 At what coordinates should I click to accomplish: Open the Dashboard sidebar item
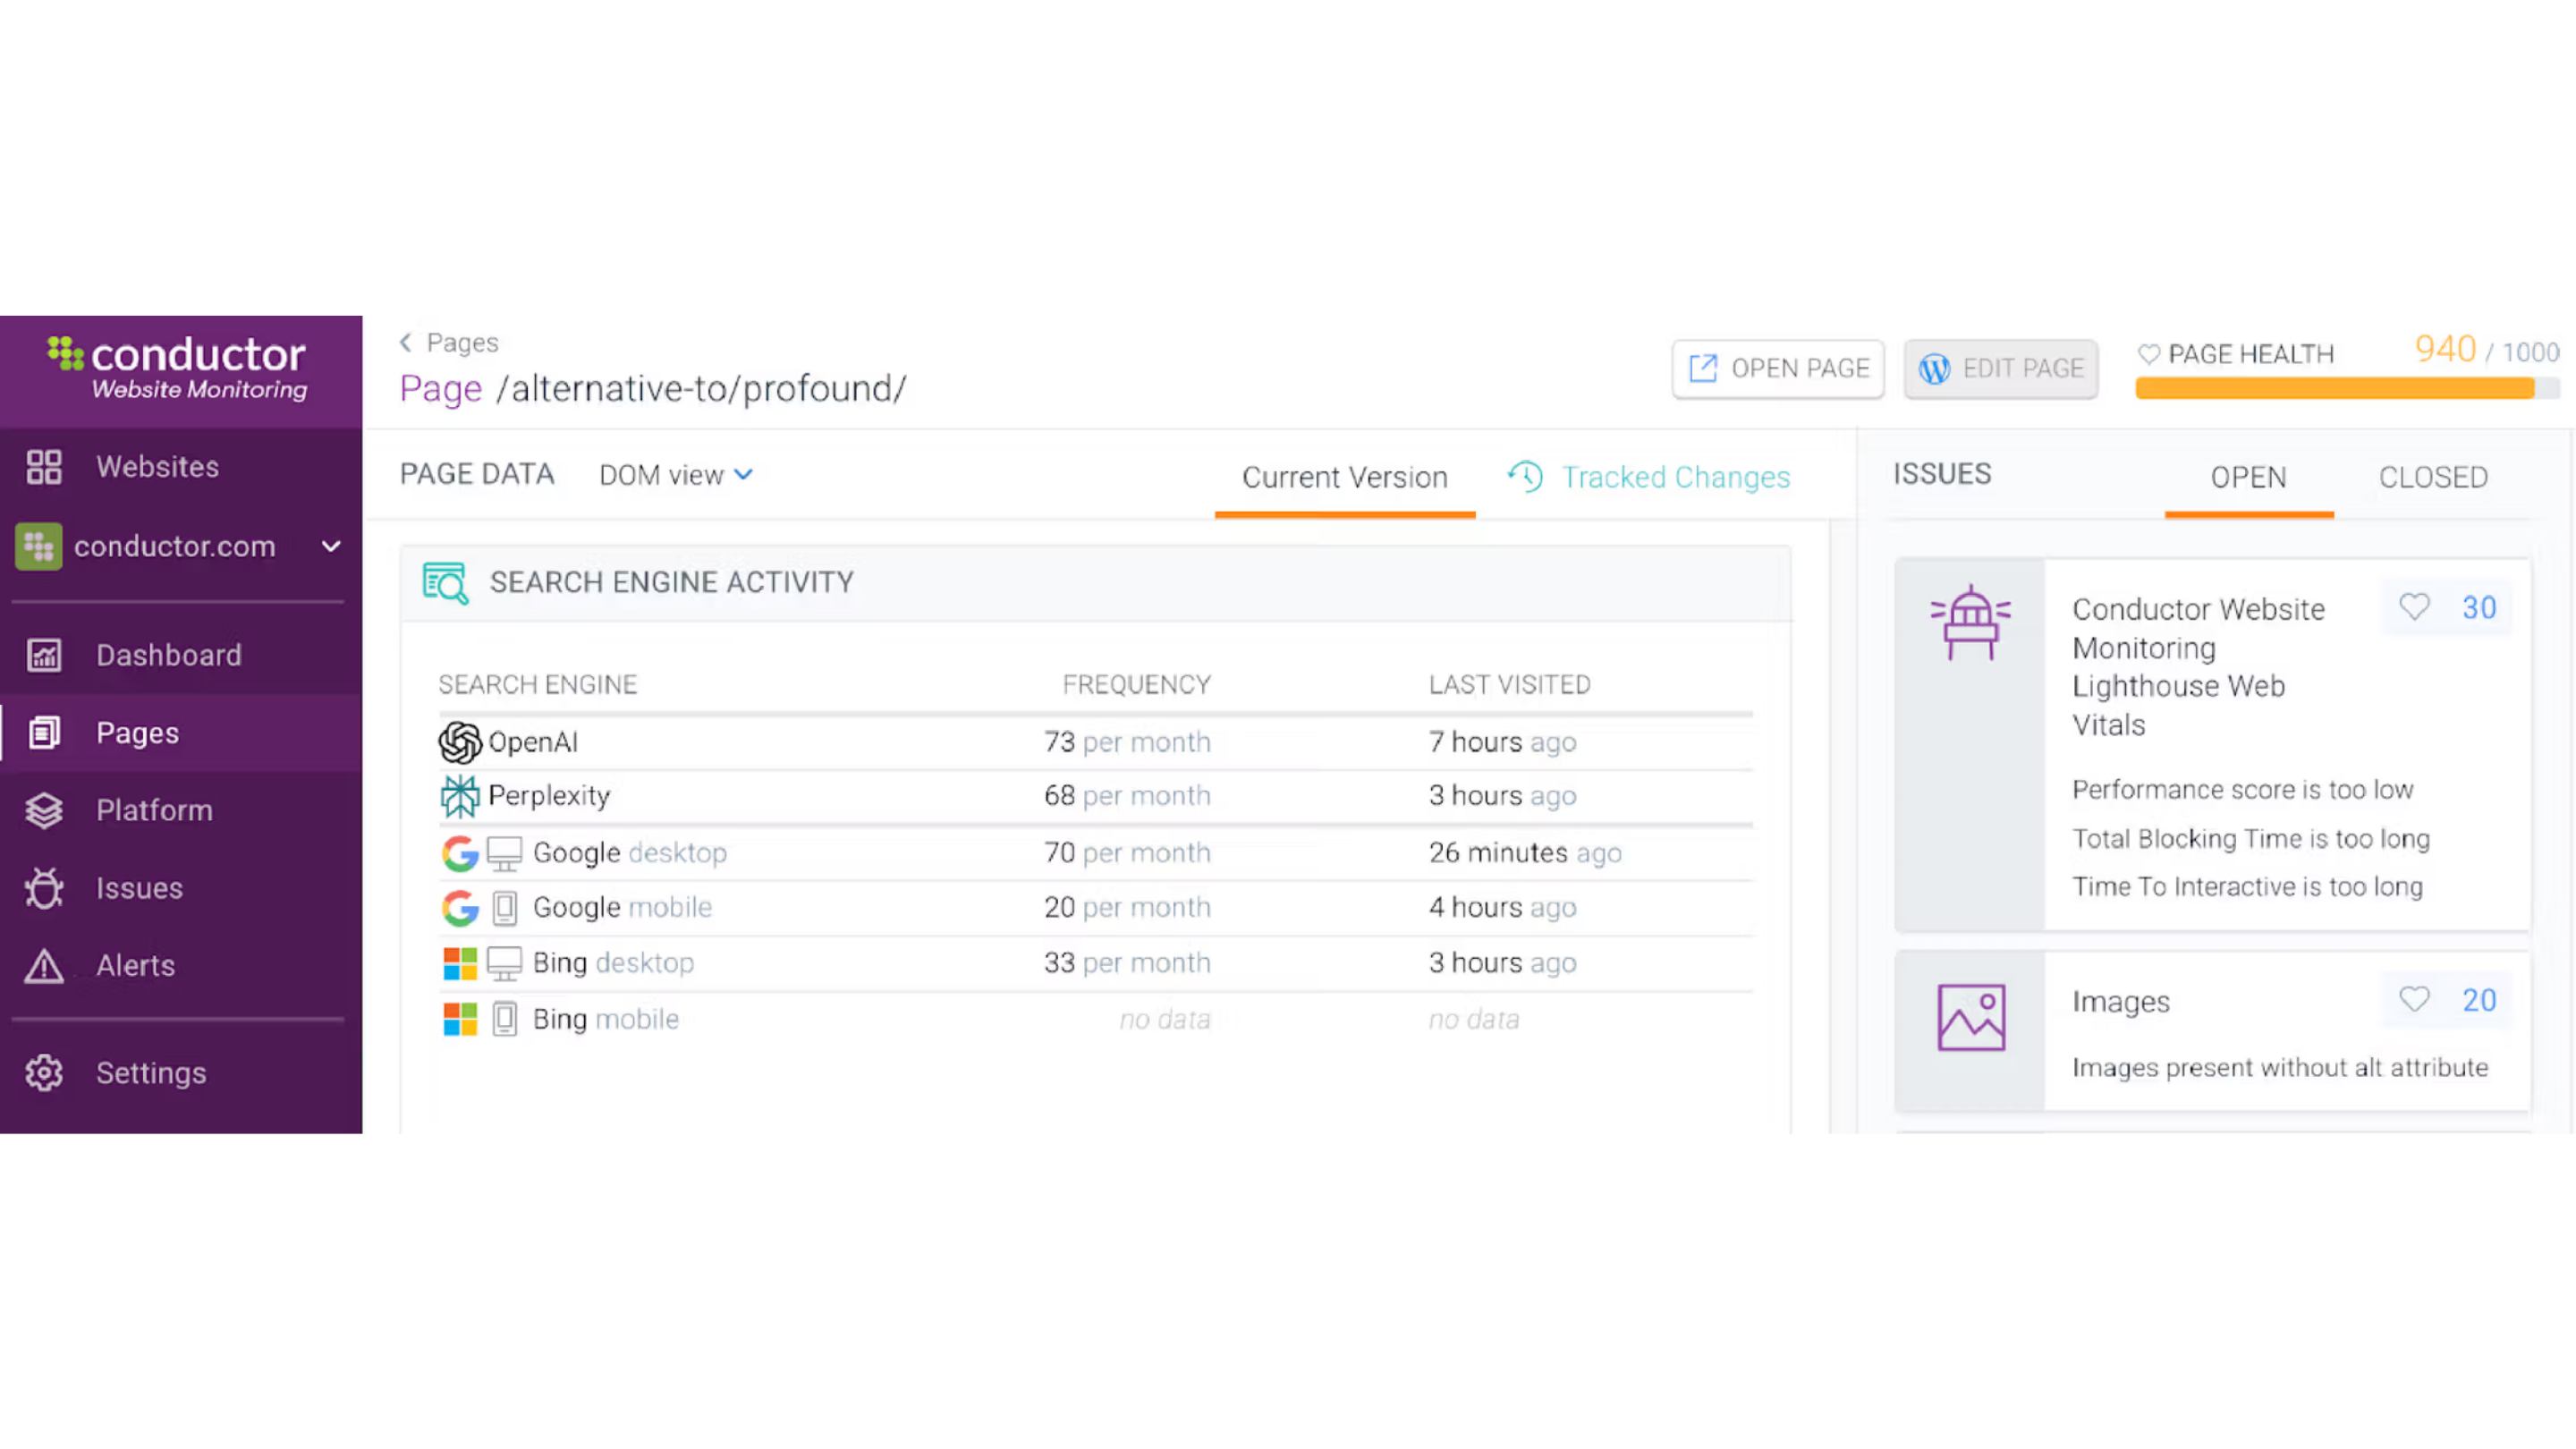168,655
